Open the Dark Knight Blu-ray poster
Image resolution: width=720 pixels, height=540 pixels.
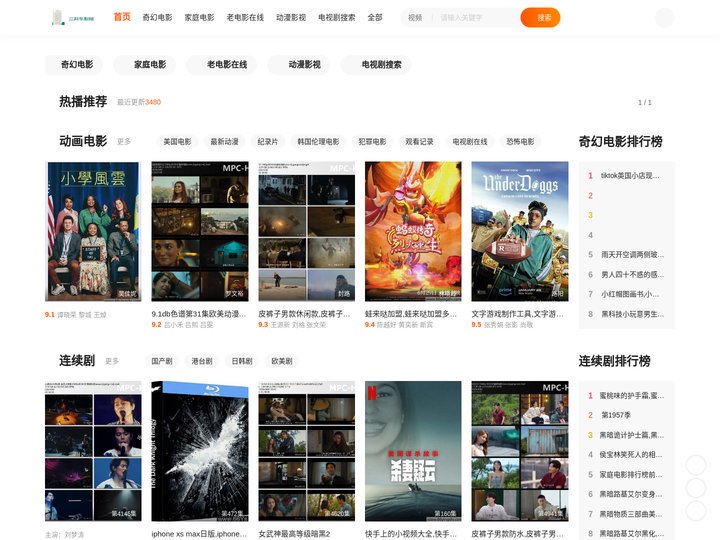[x=200, y=451]
